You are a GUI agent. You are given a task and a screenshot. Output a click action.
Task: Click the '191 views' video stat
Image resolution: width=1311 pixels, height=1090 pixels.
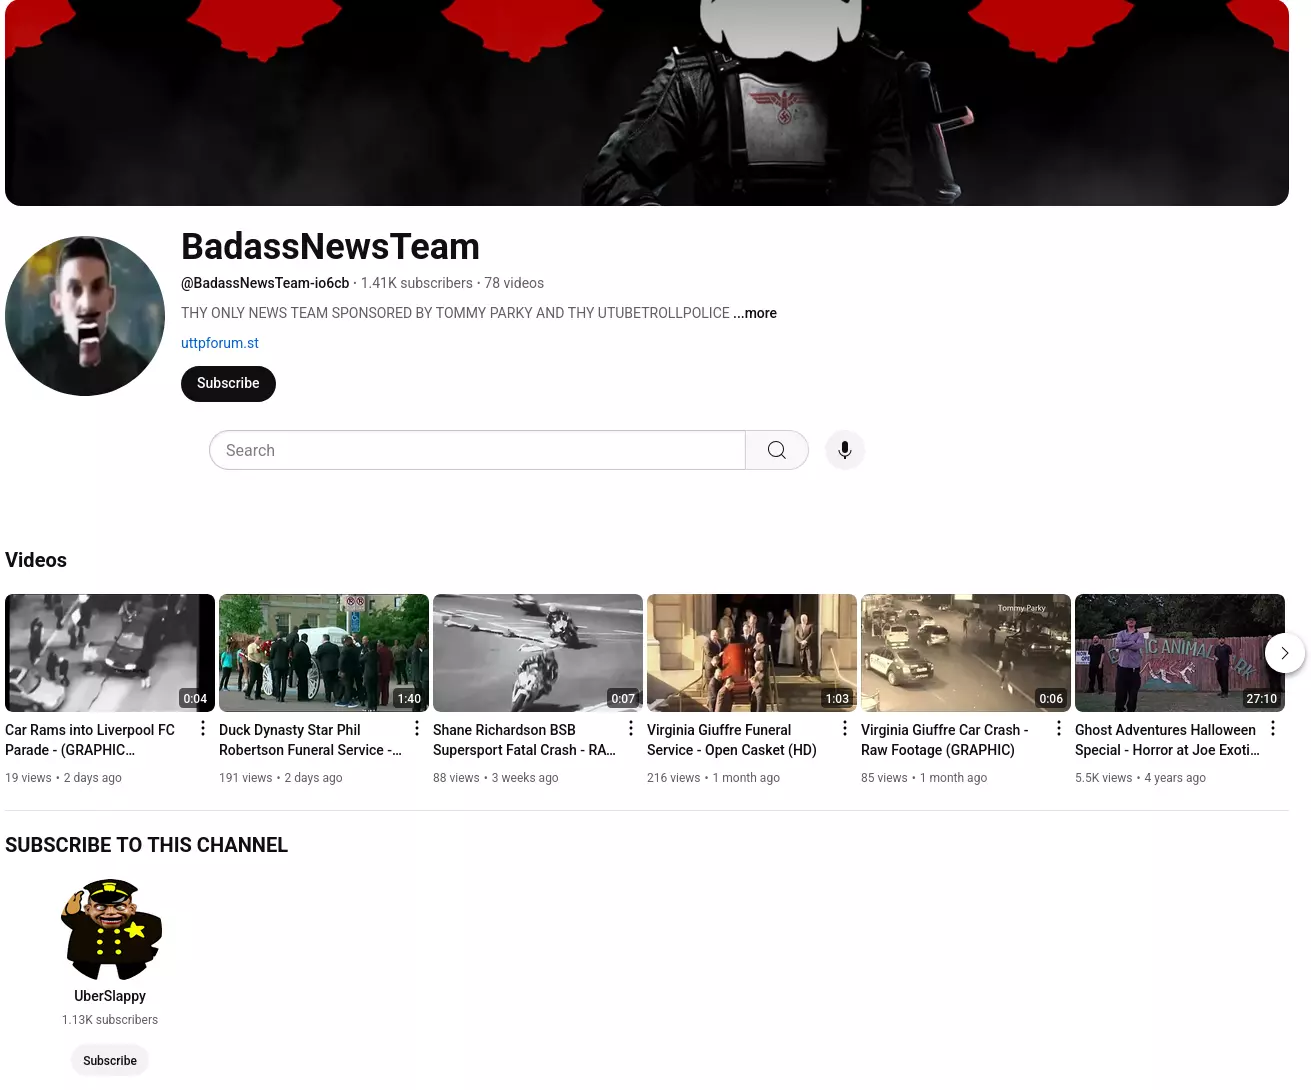(x=246, y=778)
